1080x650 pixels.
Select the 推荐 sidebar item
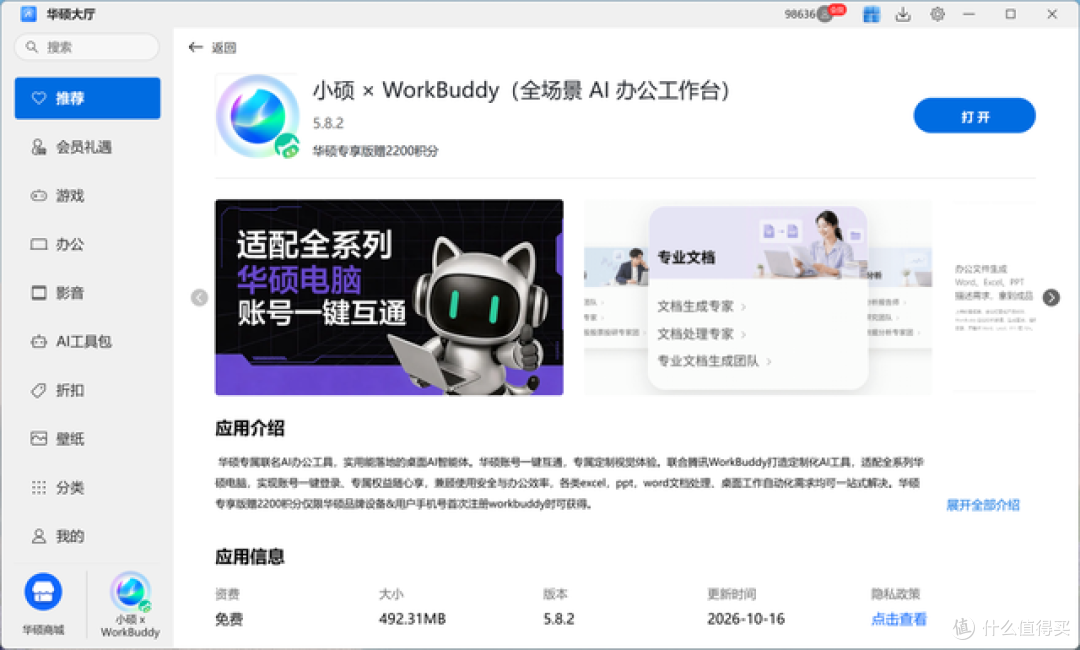pos(87,98)
